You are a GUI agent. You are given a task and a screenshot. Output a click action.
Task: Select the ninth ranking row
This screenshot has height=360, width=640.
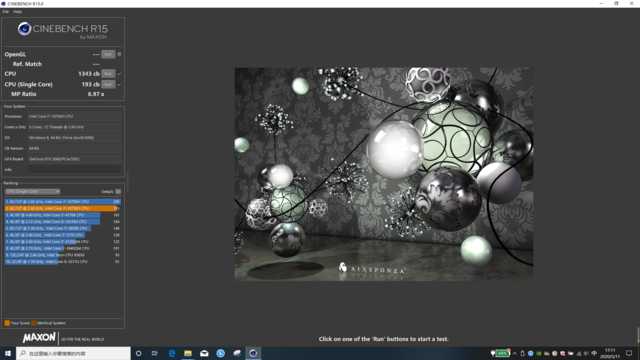pos(62,255)
